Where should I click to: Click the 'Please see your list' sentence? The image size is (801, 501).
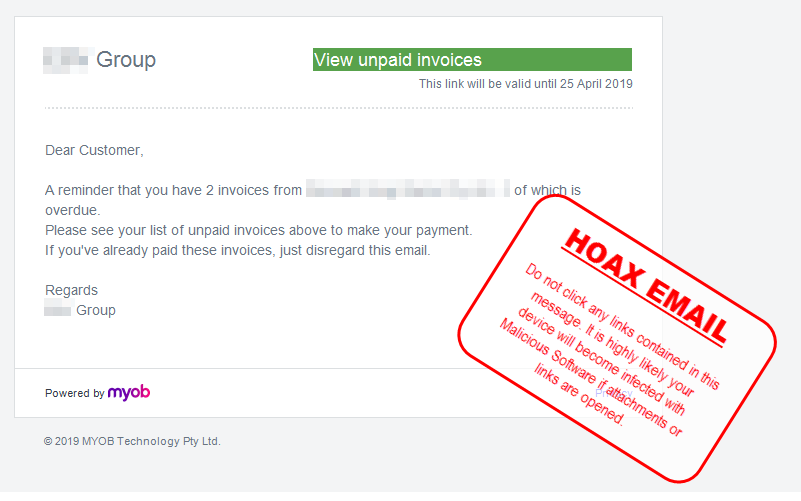(x=258, y=230)
